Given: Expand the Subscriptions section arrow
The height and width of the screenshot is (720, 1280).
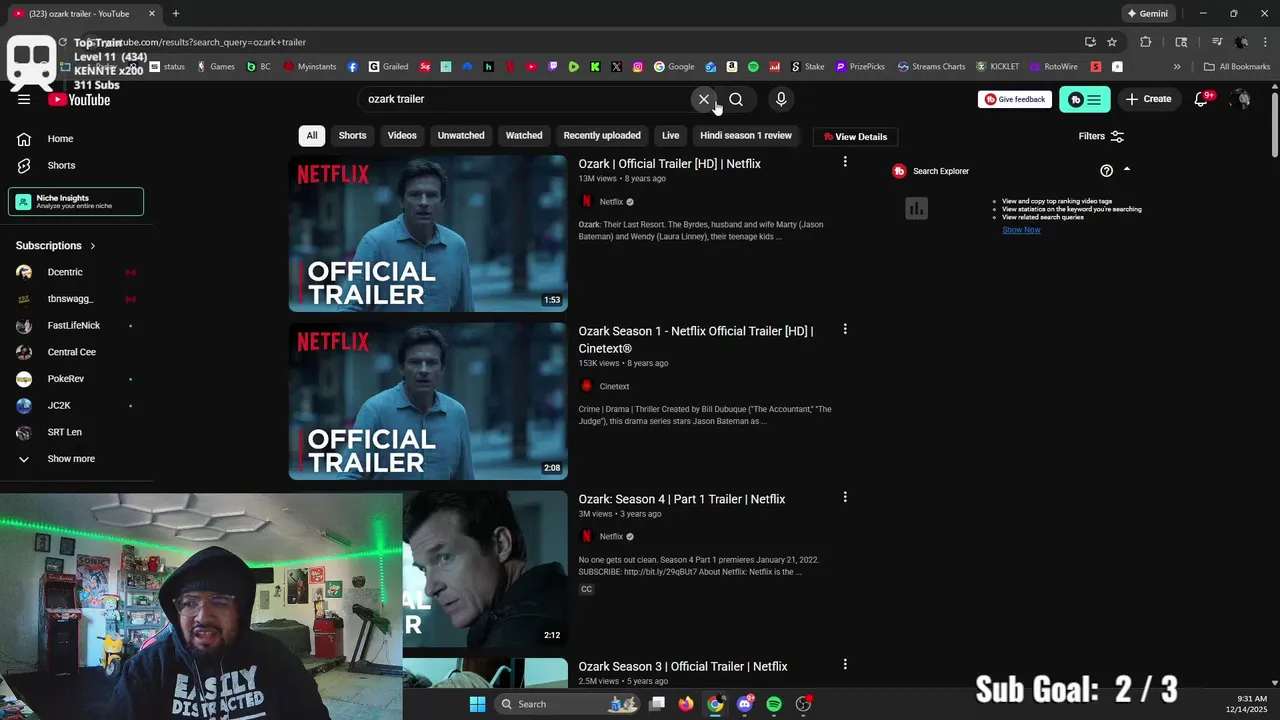Looking at the screenshot, I should pos(93,246).
